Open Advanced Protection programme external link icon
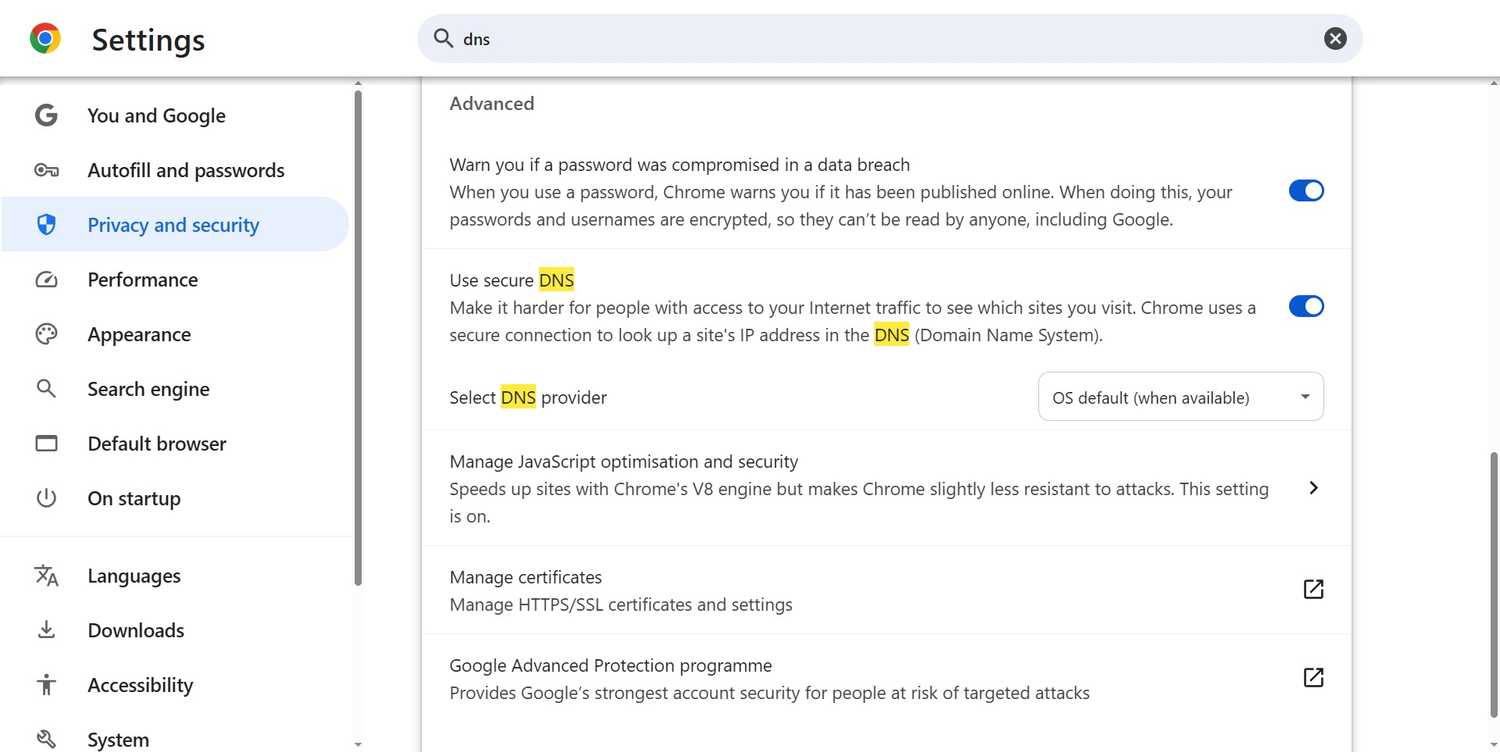This screenshot has height=752, width=1500. (1314, 677)
